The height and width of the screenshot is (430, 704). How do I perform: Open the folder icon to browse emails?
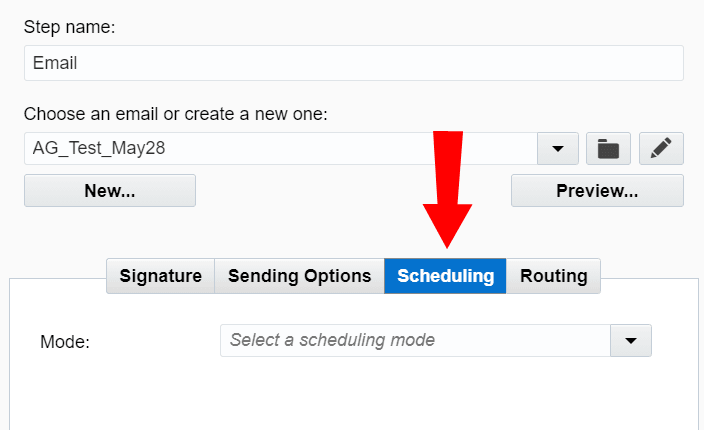click(608, 149)
